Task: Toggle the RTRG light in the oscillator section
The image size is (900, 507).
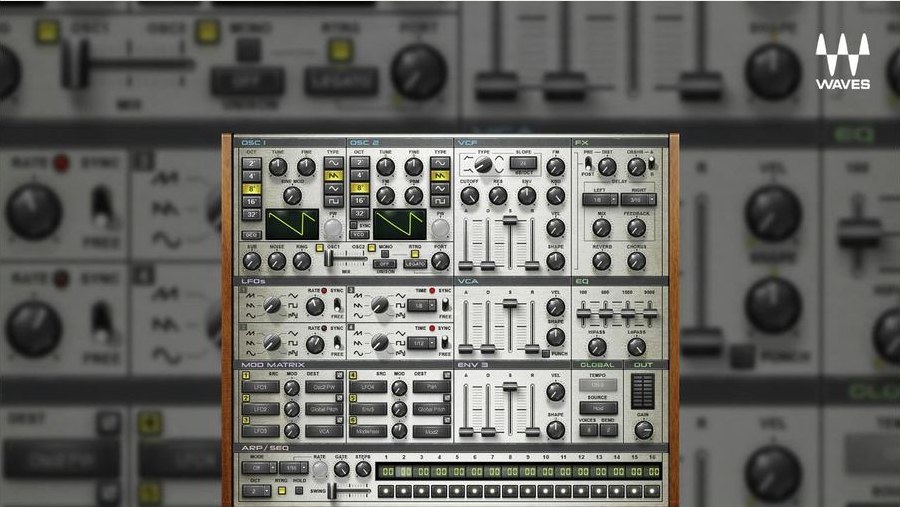Action: pyautogui.click(x=414, y=254)
